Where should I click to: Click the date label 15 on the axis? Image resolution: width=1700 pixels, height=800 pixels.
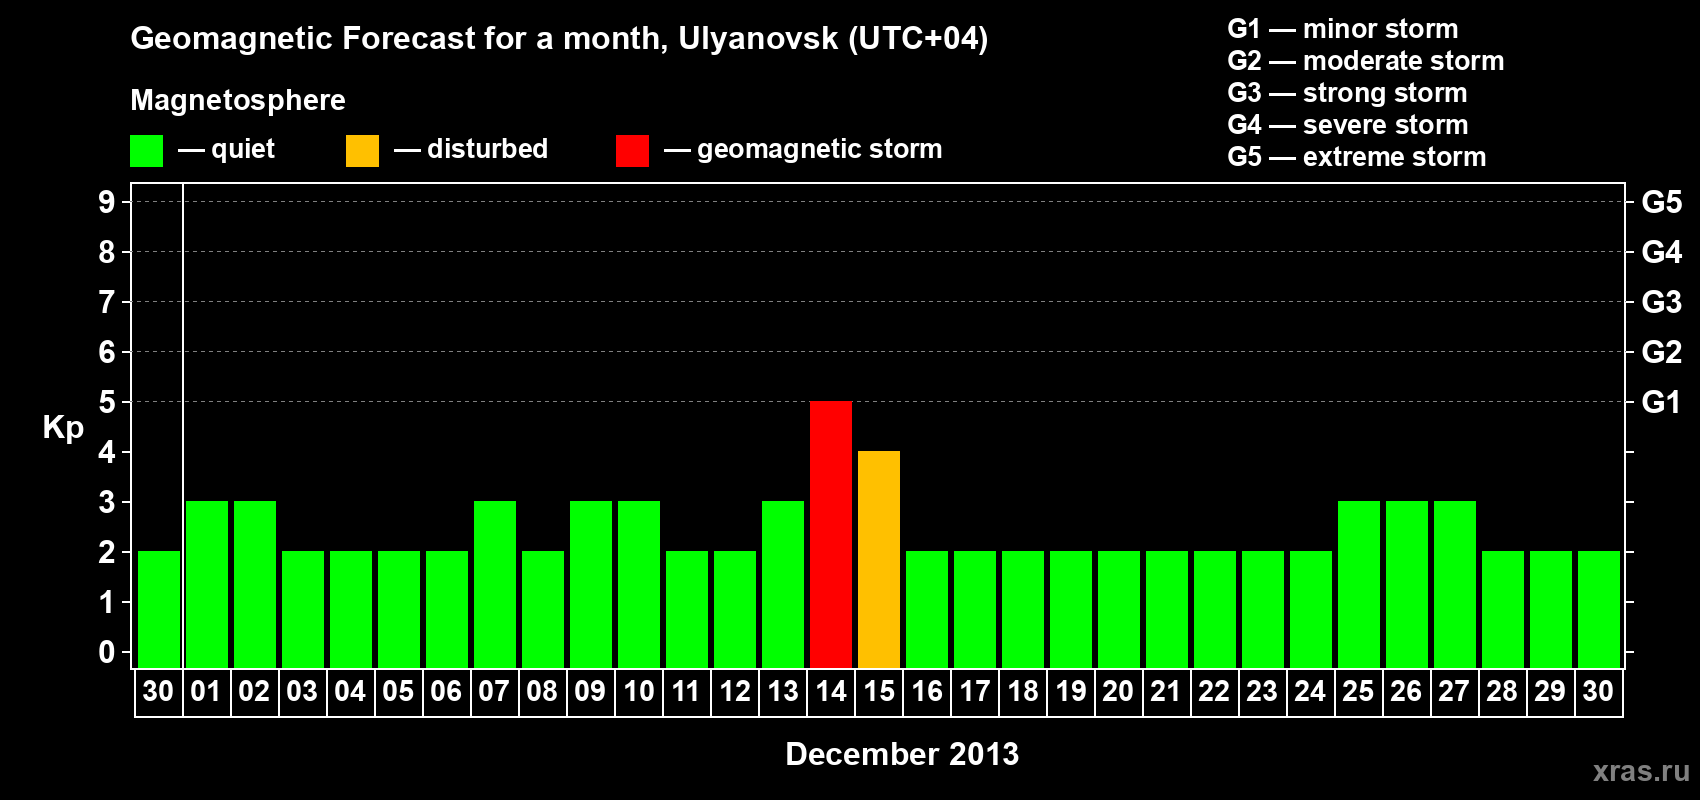879,691
